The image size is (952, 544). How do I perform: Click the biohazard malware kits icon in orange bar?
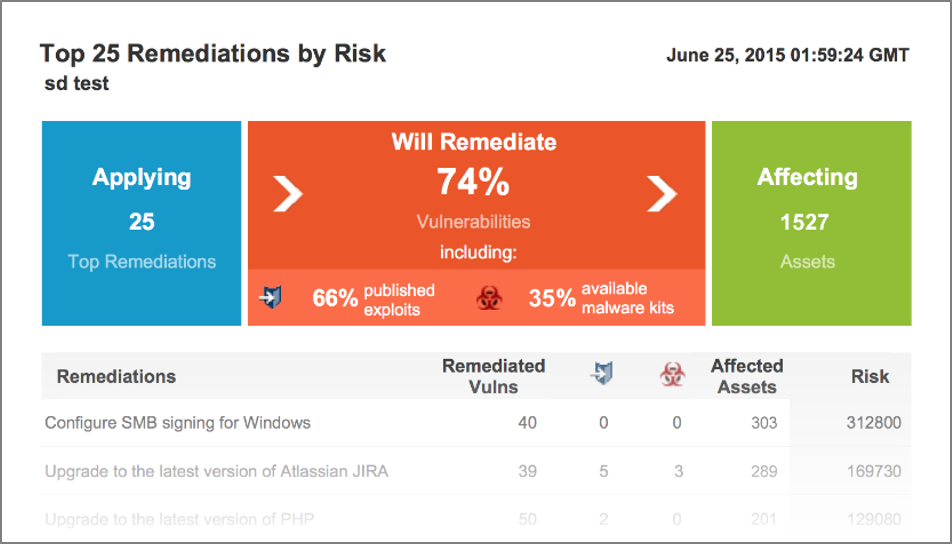point(489,298)
